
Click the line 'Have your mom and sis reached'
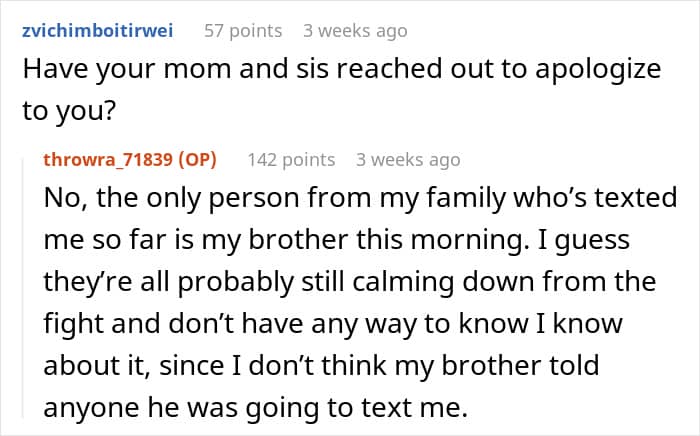(x=342, y=69)
